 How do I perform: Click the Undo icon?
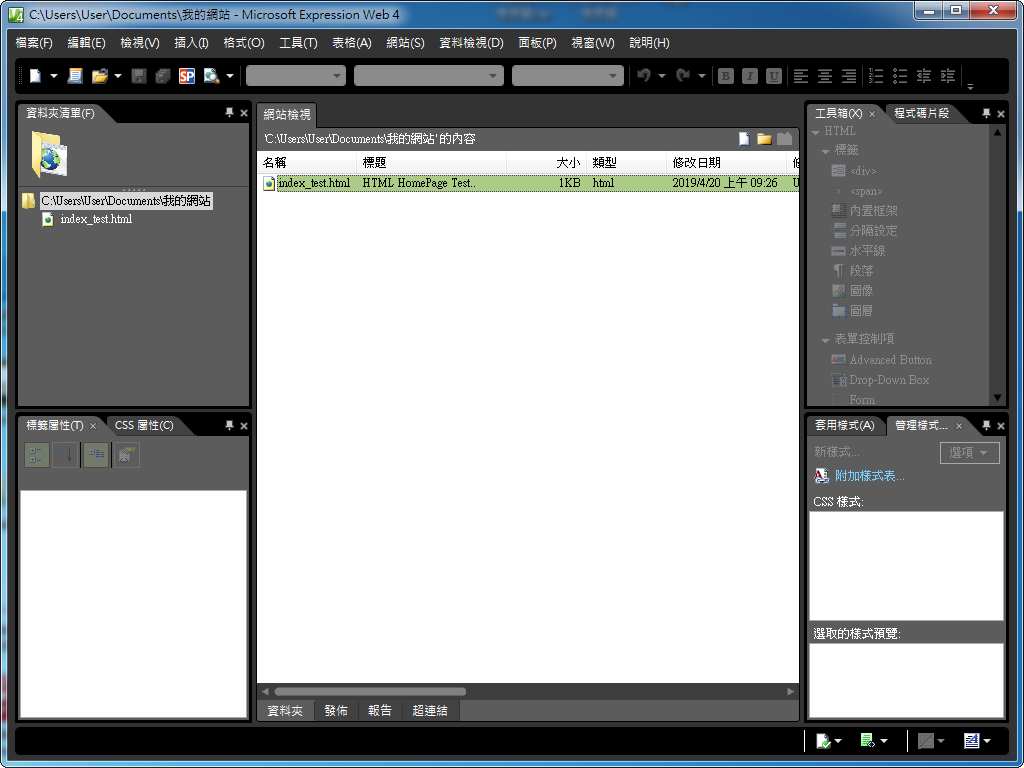pyautogui.click(x=644, y=76)
